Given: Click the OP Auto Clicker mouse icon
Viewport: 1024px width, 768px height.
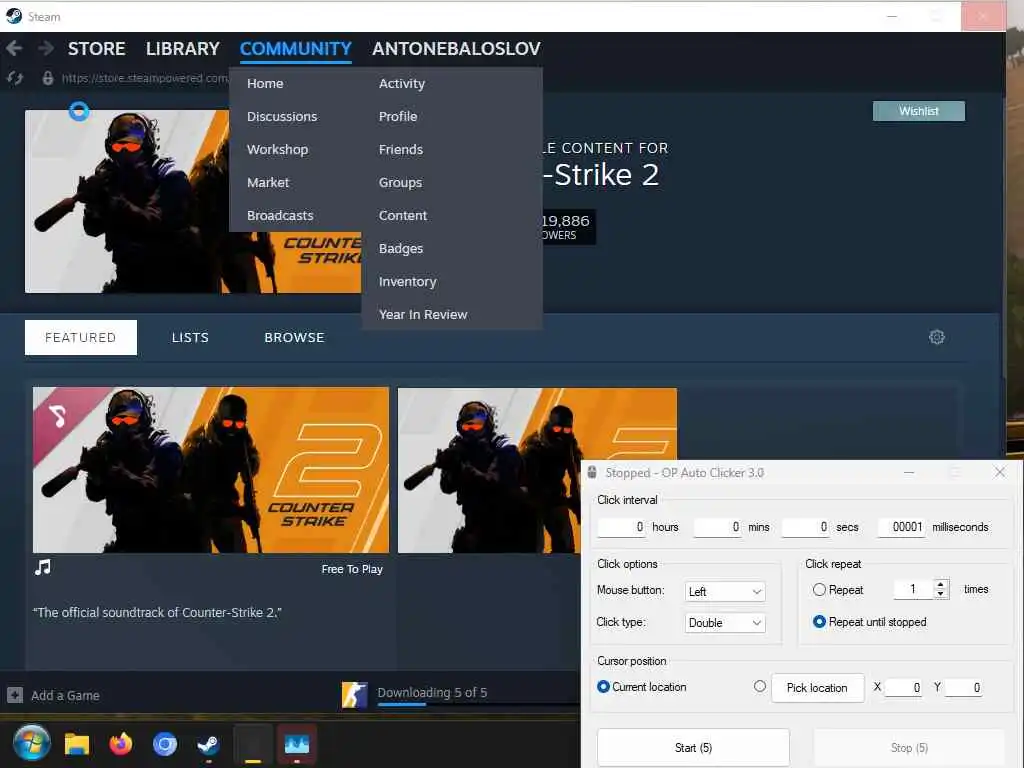Looking at the screenshot, I should click(x=592, y=472).
